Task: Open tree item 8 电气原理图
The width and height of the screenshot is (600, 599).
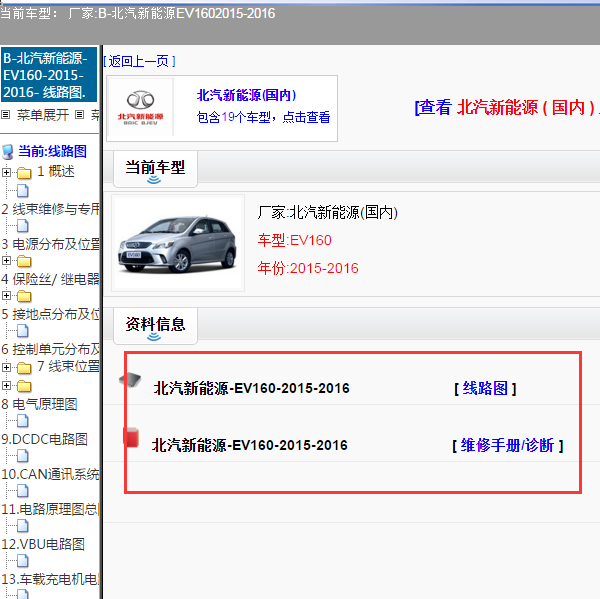Action: [x=39, y=404]
